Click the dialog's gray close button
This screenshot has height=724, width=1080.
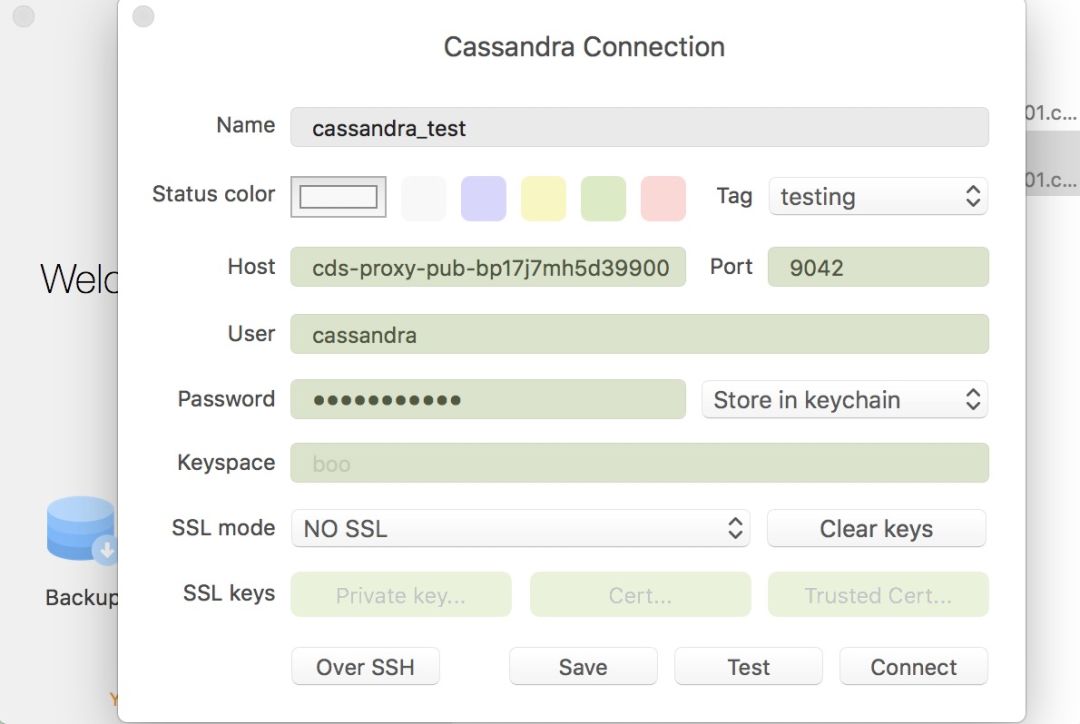143,16
